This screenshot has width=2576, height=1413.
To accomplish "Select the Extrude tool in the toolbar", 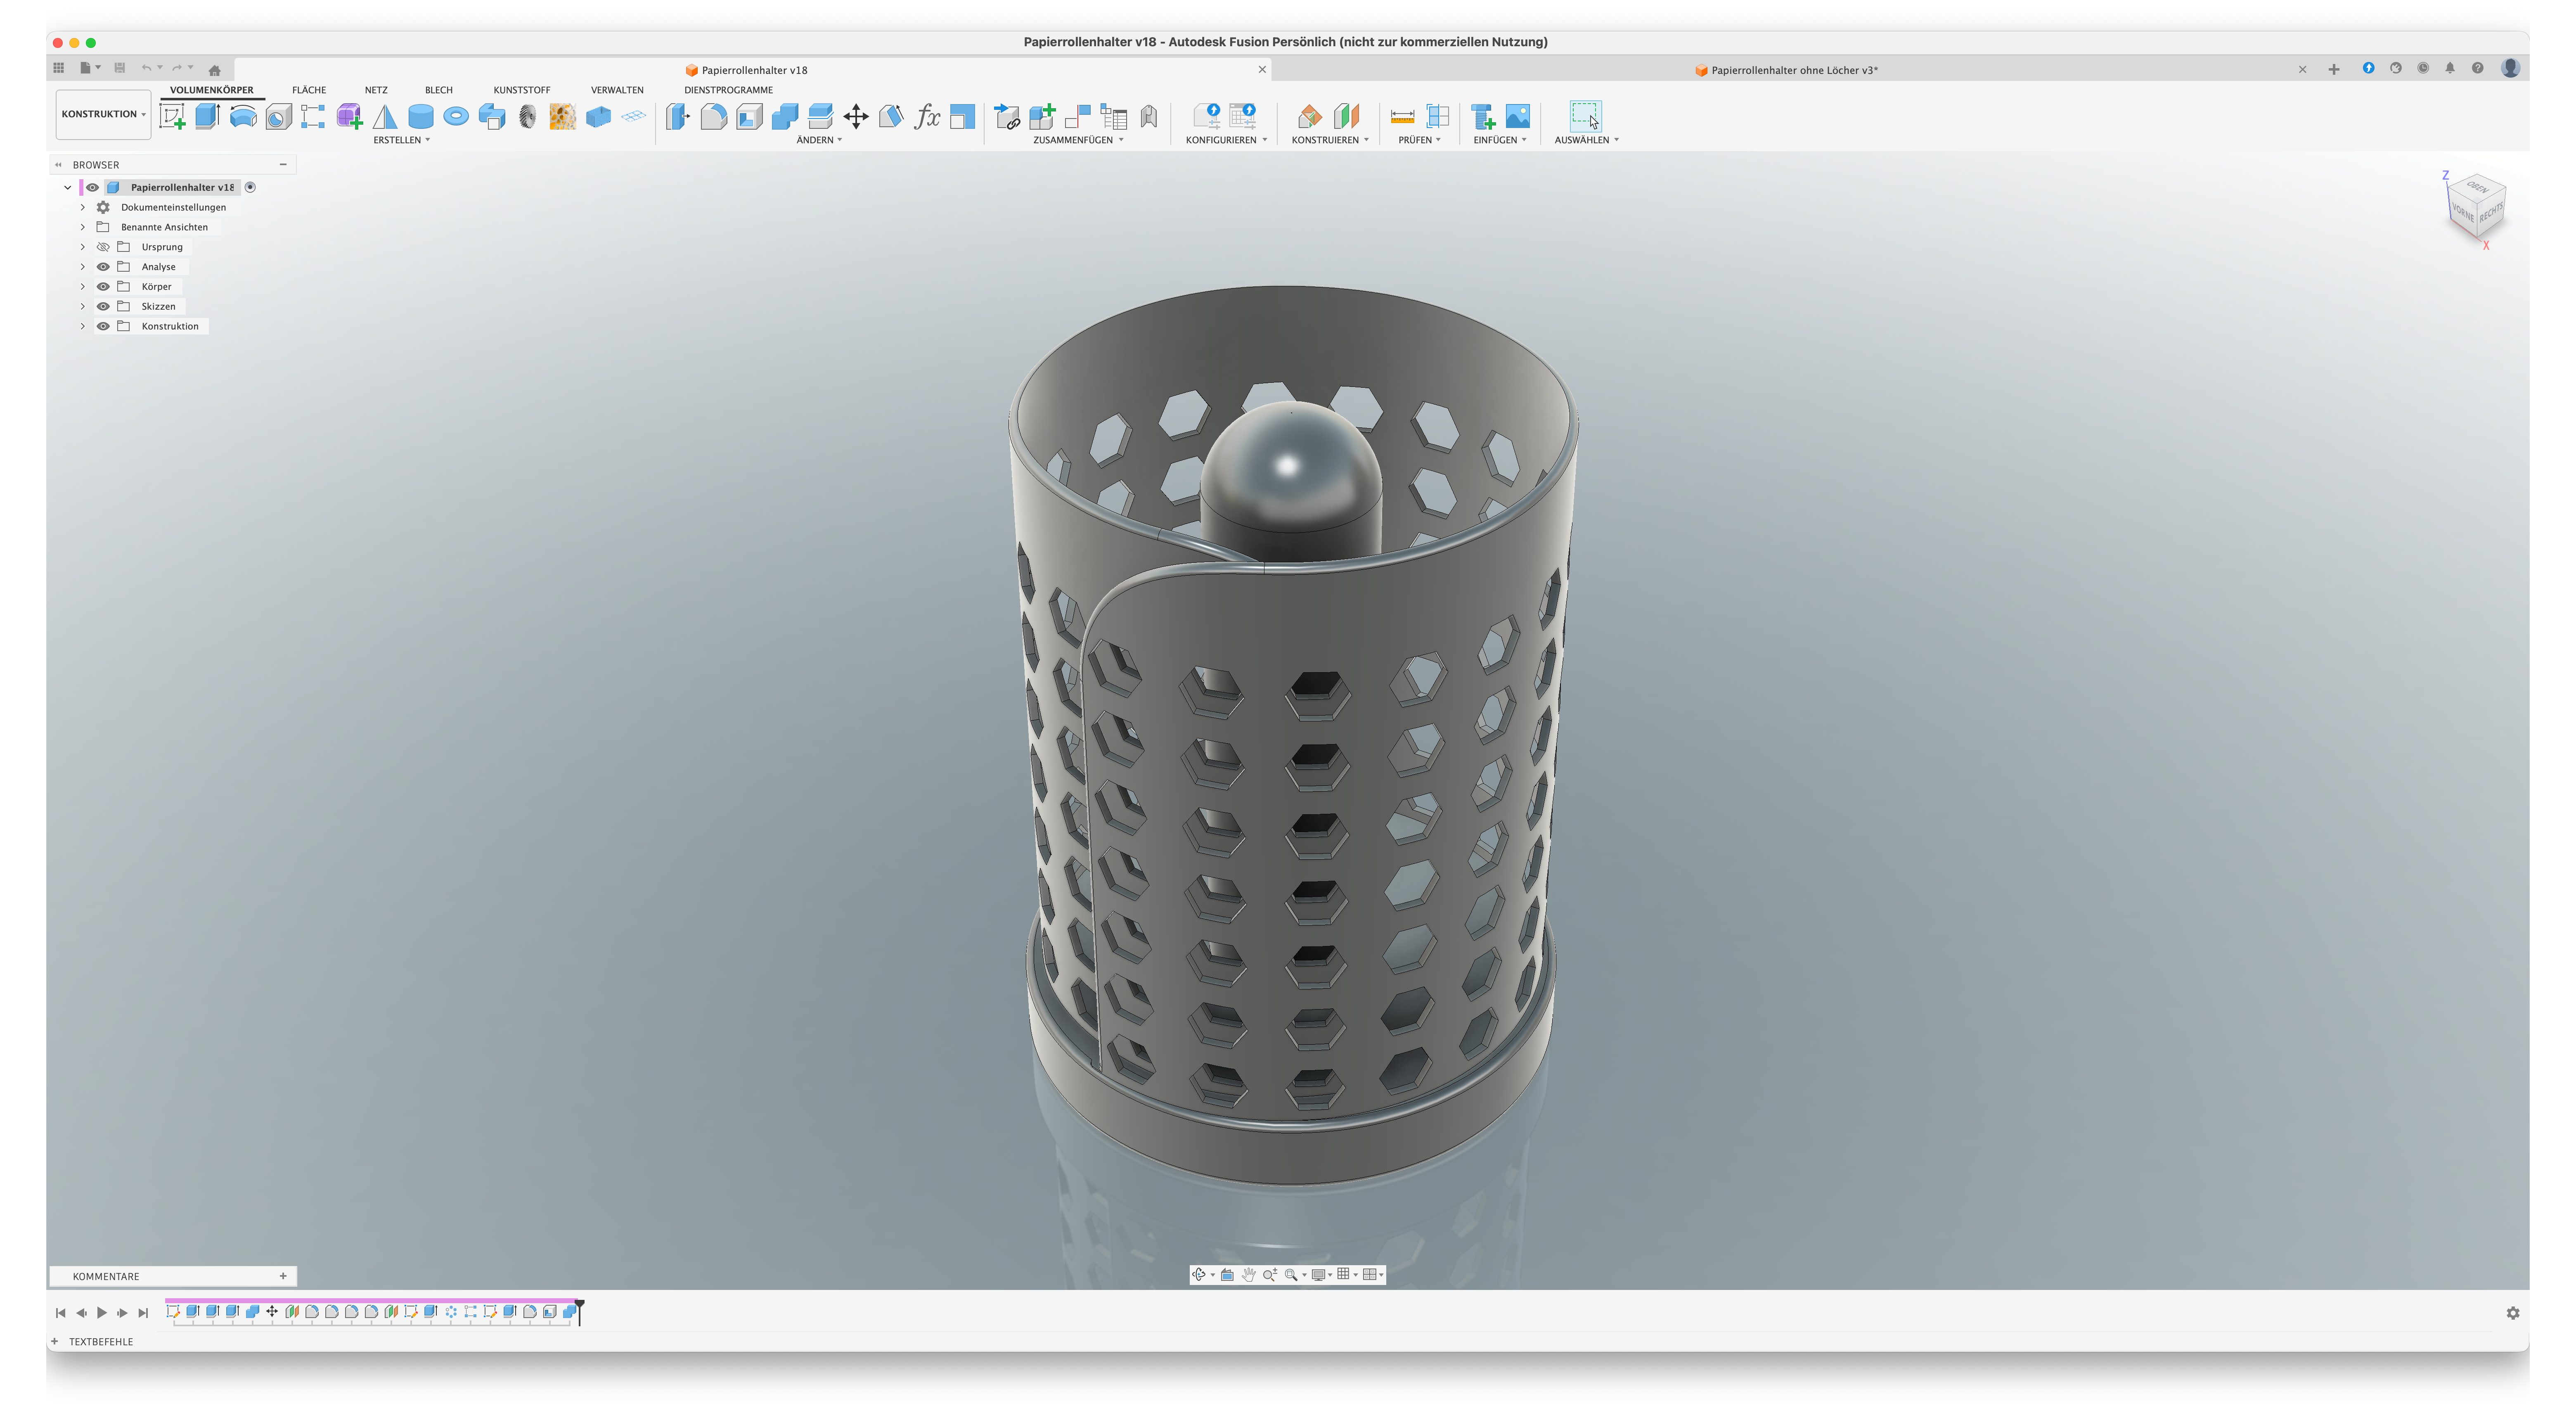I will 207,116.
